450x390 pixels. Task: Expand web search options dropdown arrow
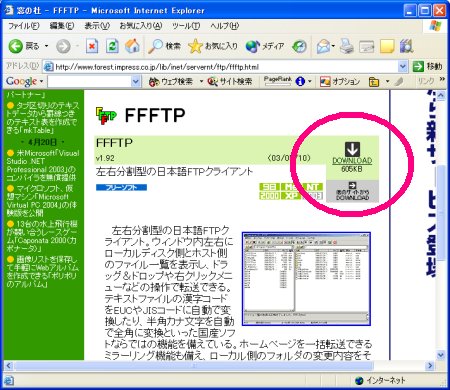coord(201,81)
